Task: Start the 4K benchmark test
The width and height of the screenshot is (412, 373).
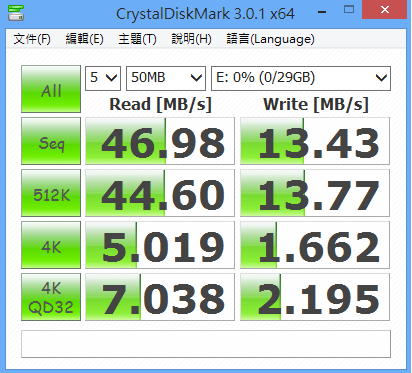Action: pos(51,245)
